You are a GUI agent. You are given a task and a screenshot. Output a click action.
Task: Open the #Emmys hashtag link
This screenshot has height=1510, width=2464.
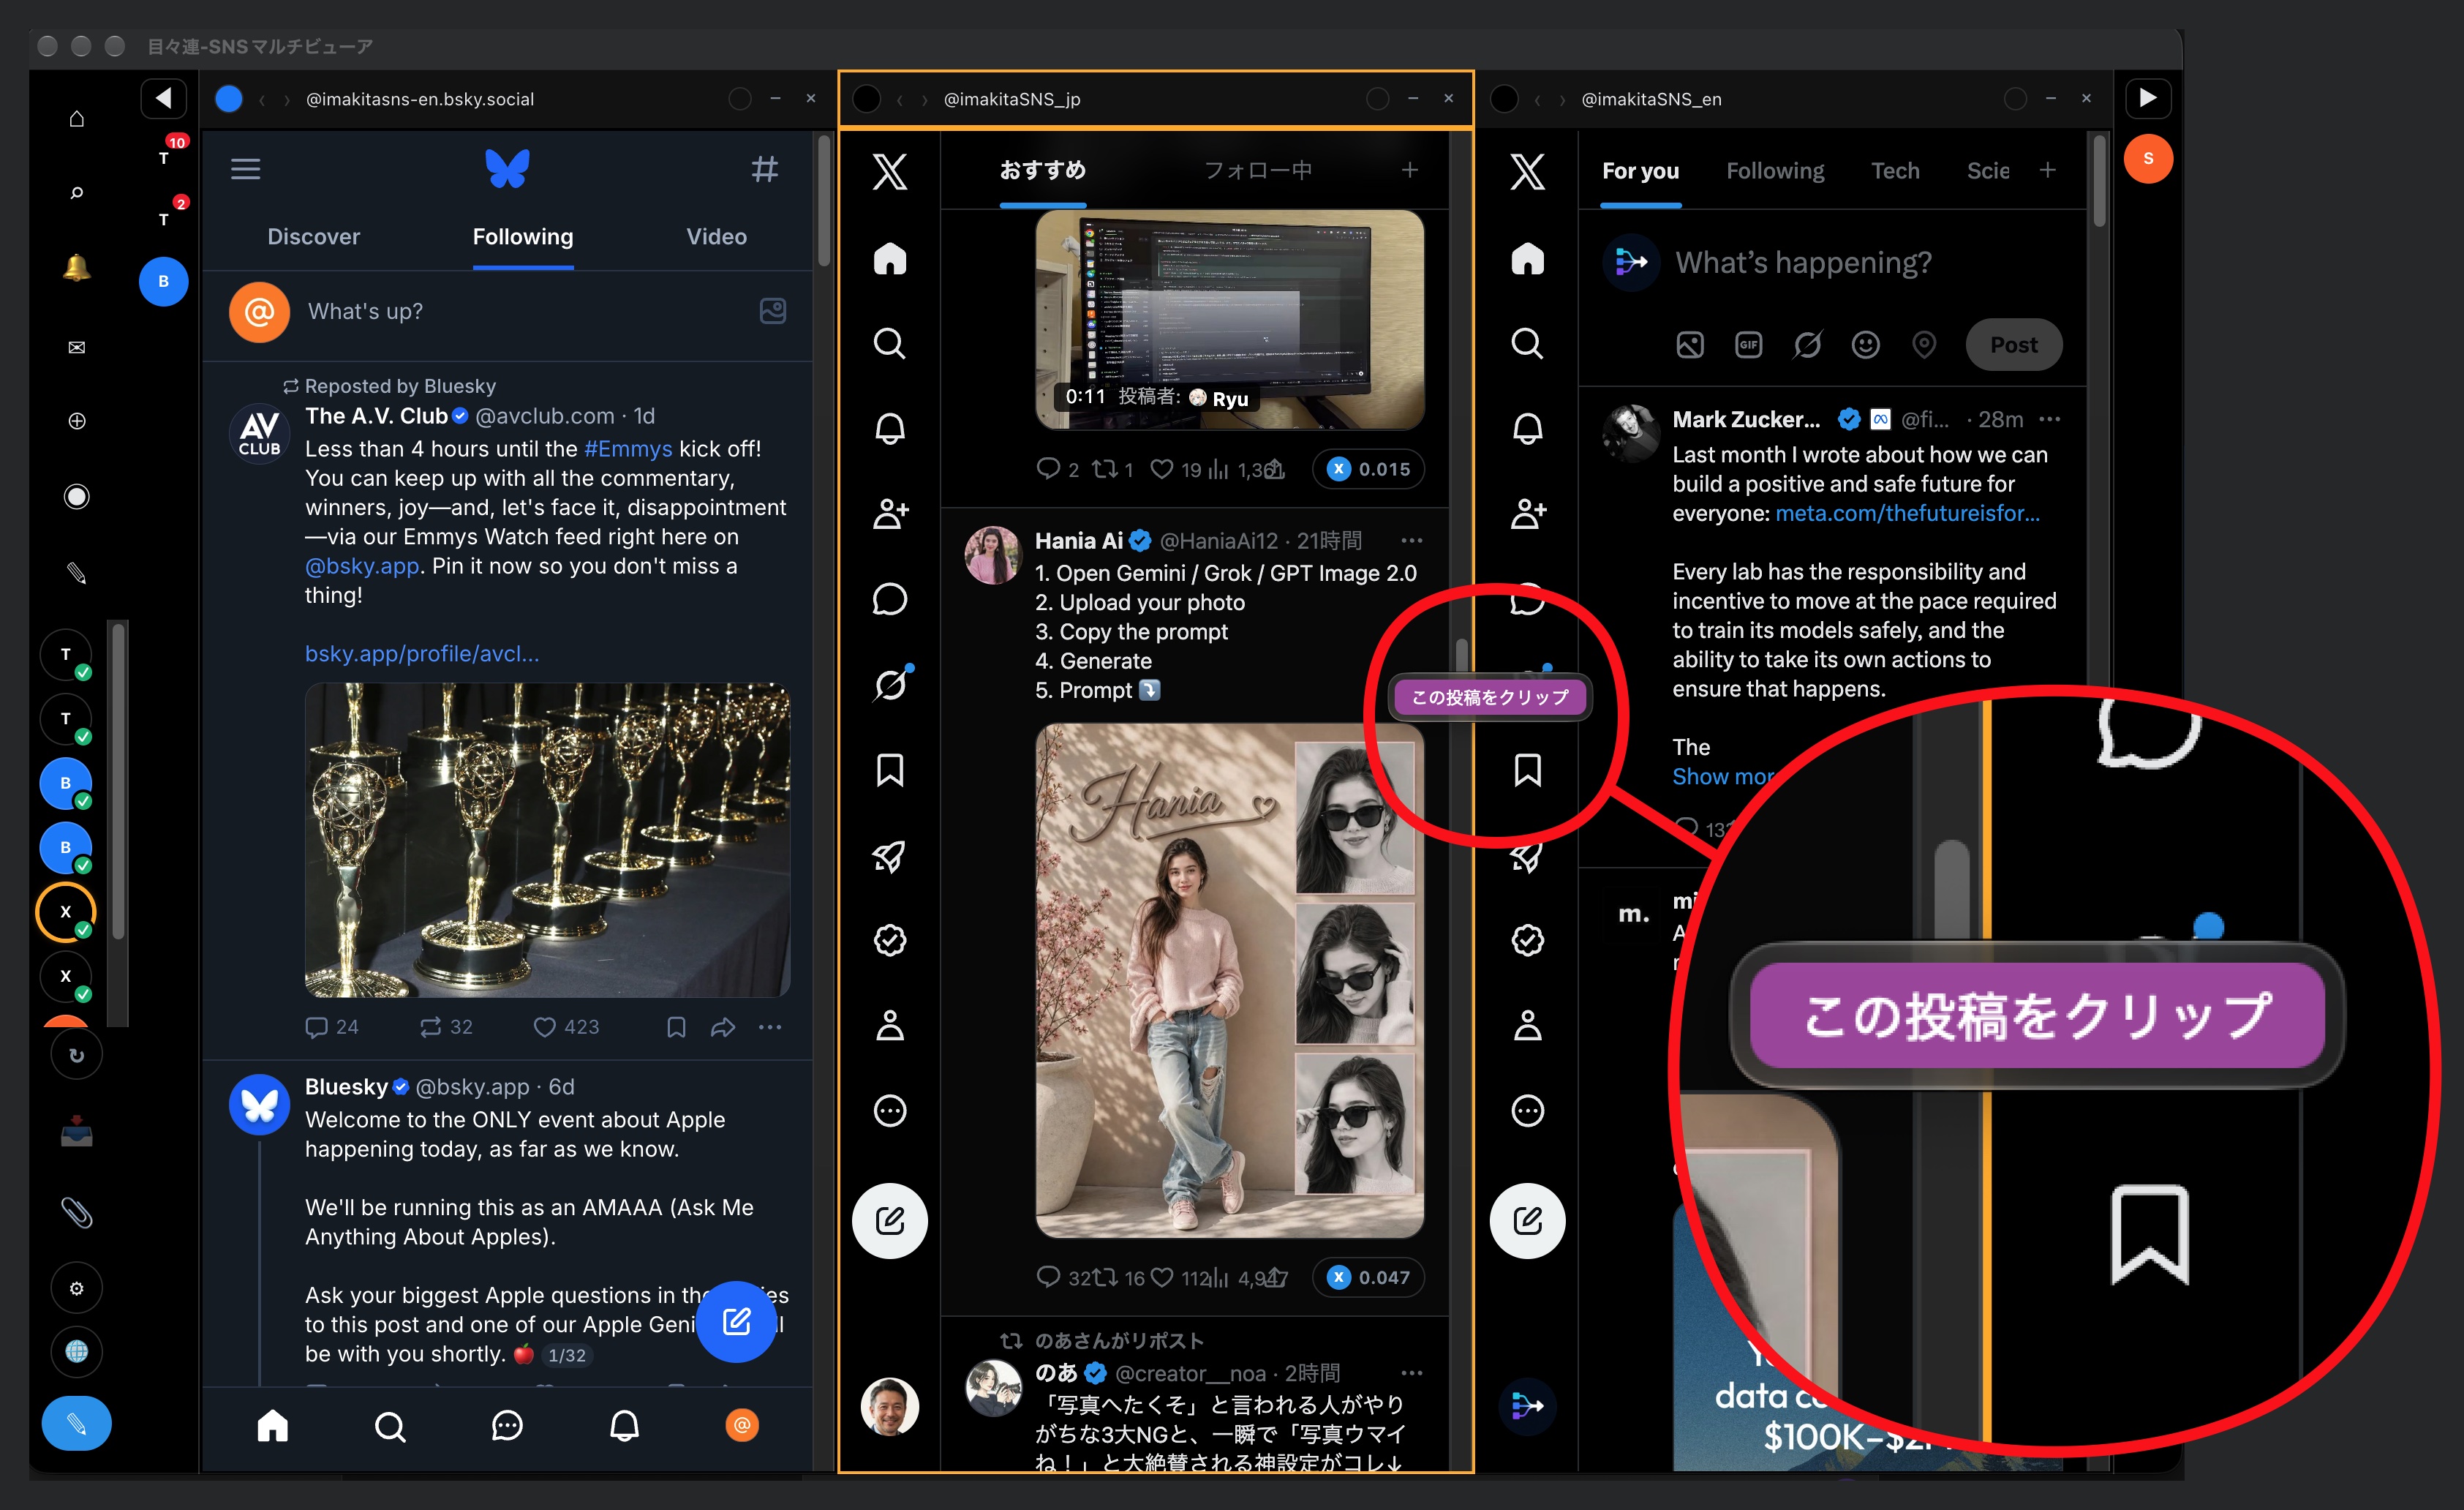tap(628, 449)
